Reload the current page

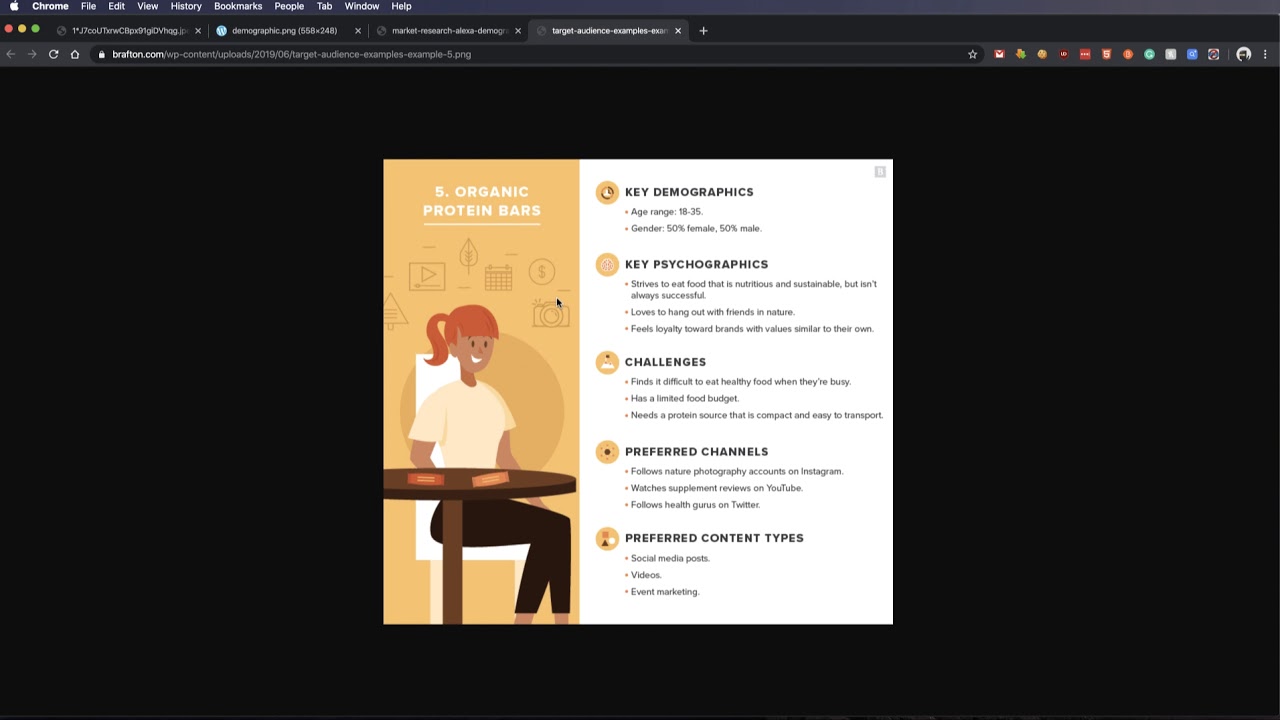[x=54, y=54]
